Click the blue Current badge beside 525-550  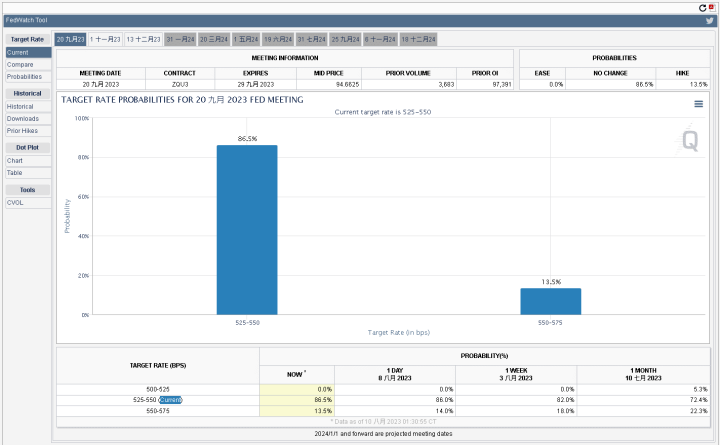click(x=170, y=400)
